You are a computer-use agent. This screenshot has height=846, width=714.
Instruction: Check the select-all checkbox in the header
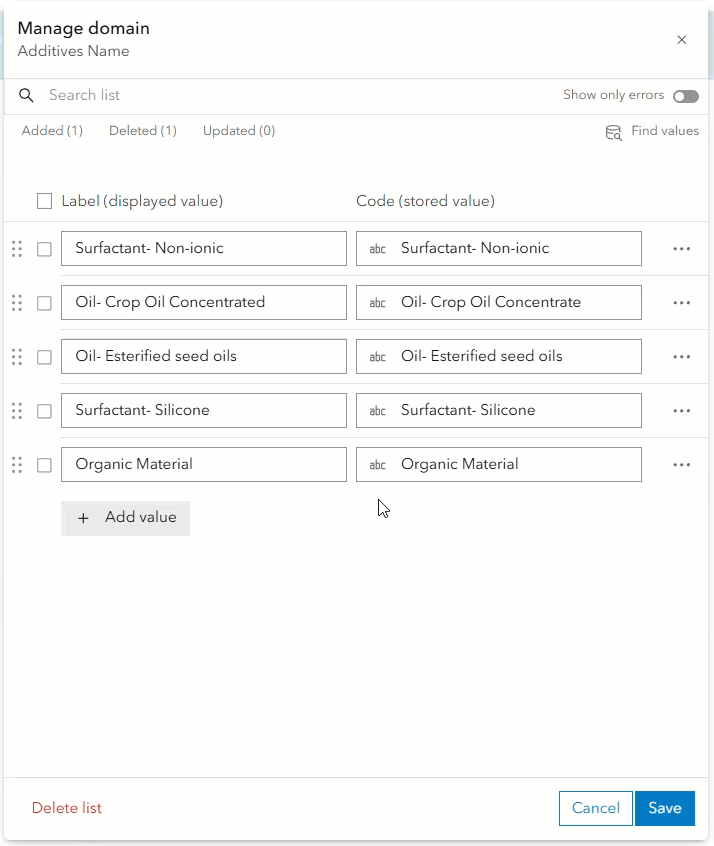coord(44,201)
